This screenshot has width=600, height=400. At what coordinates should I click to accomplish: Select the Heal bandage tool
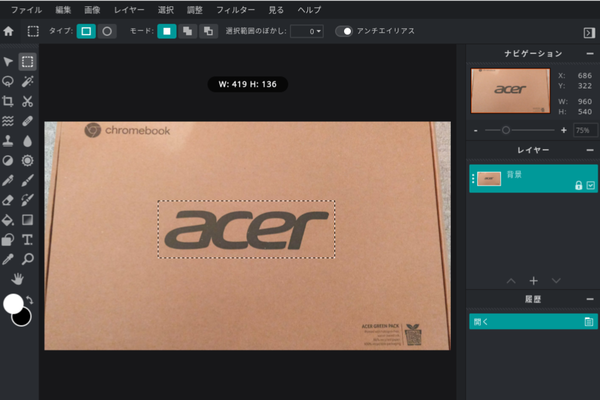[x=27, y=121]
